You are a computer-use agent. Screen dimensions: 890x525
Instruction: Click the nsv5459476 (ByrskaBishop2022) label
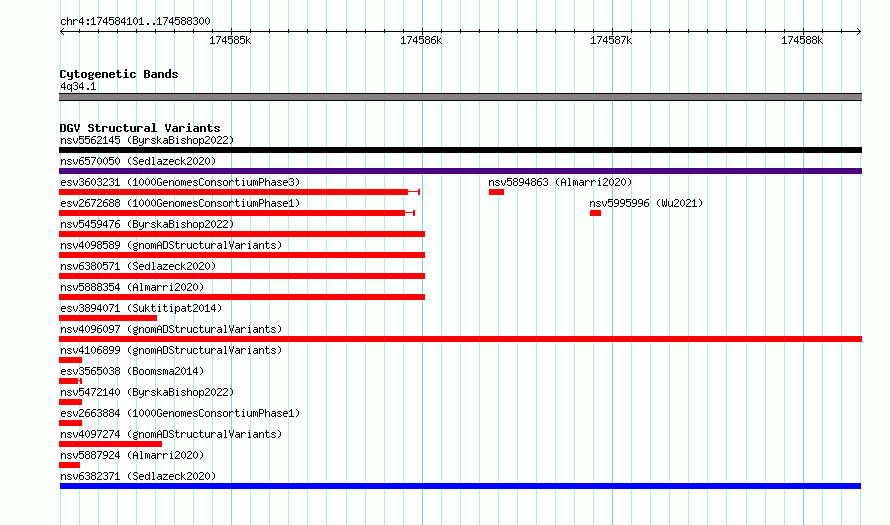pyautogui.click(x=147, y=224)
